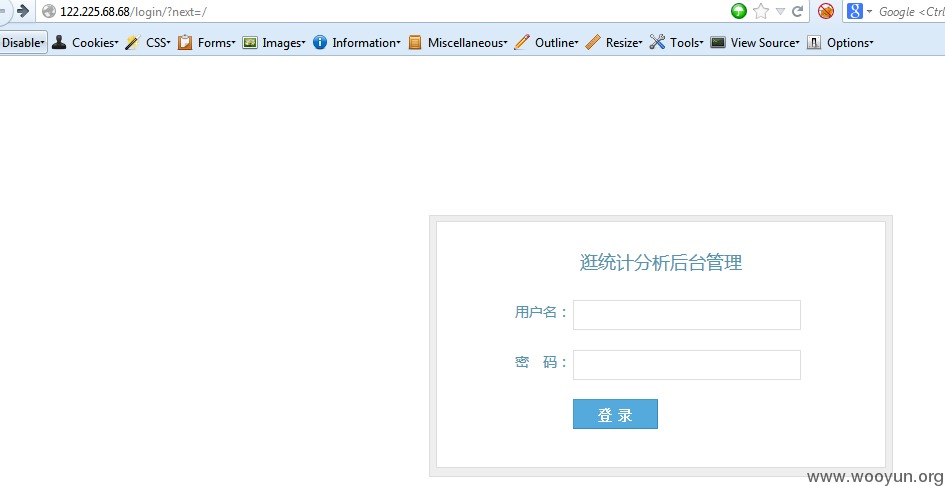Open the URL history dropdown arrow
The width and height of the screenshot is (945, 486).
(780, 11)
